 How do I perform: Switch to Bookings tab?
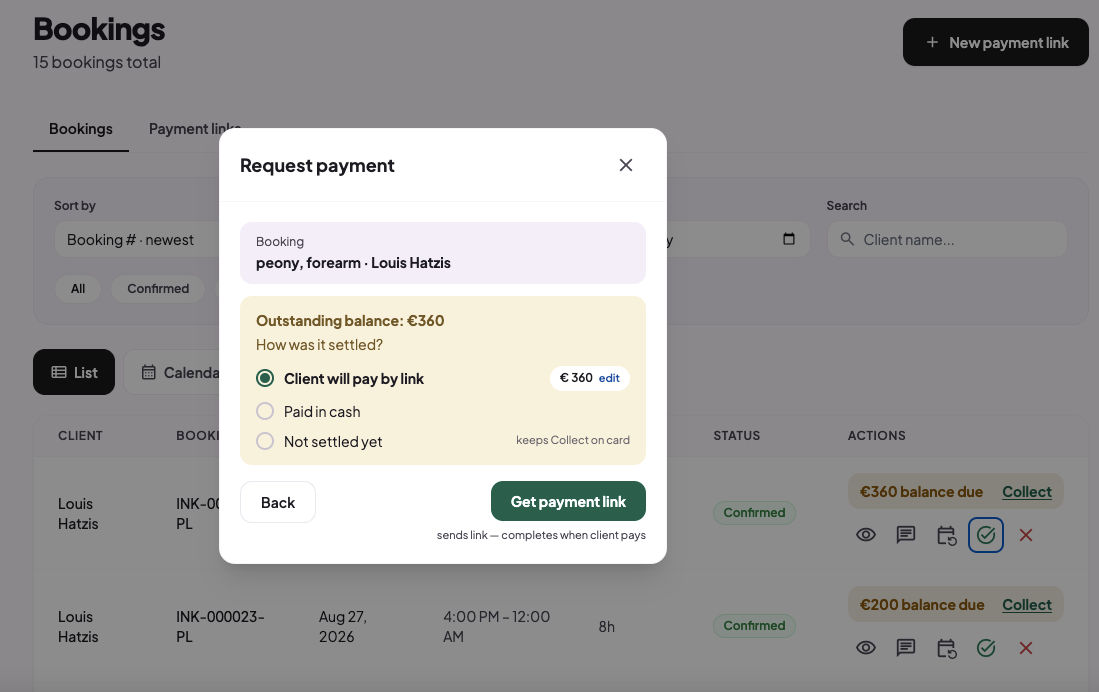point(81,129)
